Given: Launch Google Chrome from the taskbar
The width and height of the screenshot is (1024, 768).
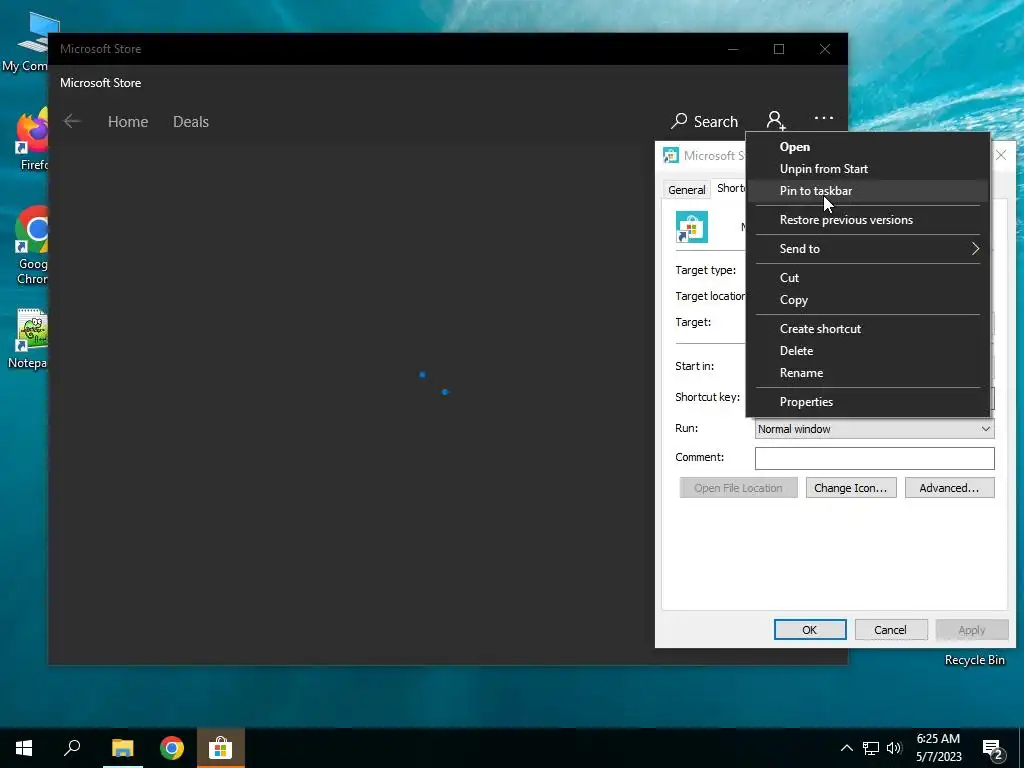Looking at the screenshot, I should [x=172, y=748].
